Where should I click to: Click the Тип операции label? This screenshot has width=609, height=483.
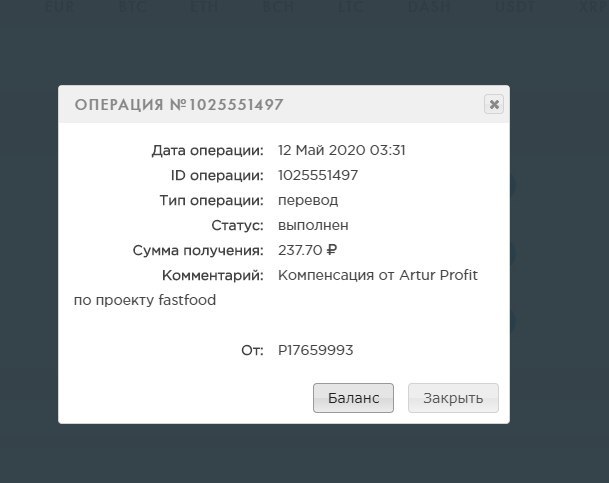pos(212,201)
